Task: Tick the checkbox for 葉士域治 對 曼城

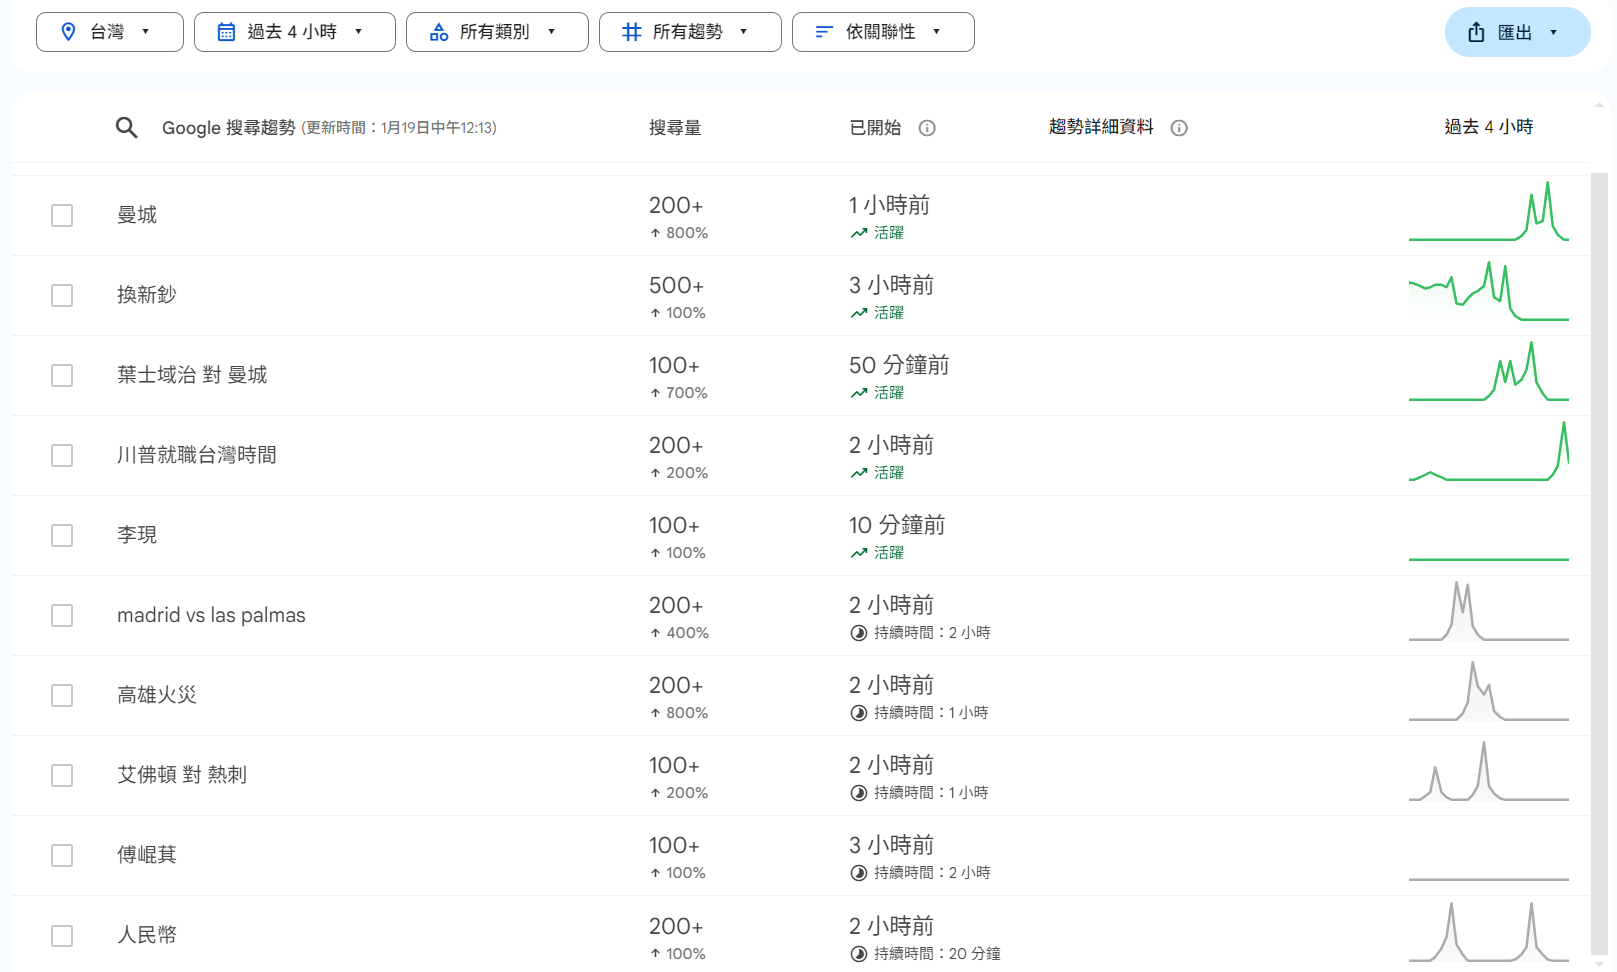Action: [62, 375]
